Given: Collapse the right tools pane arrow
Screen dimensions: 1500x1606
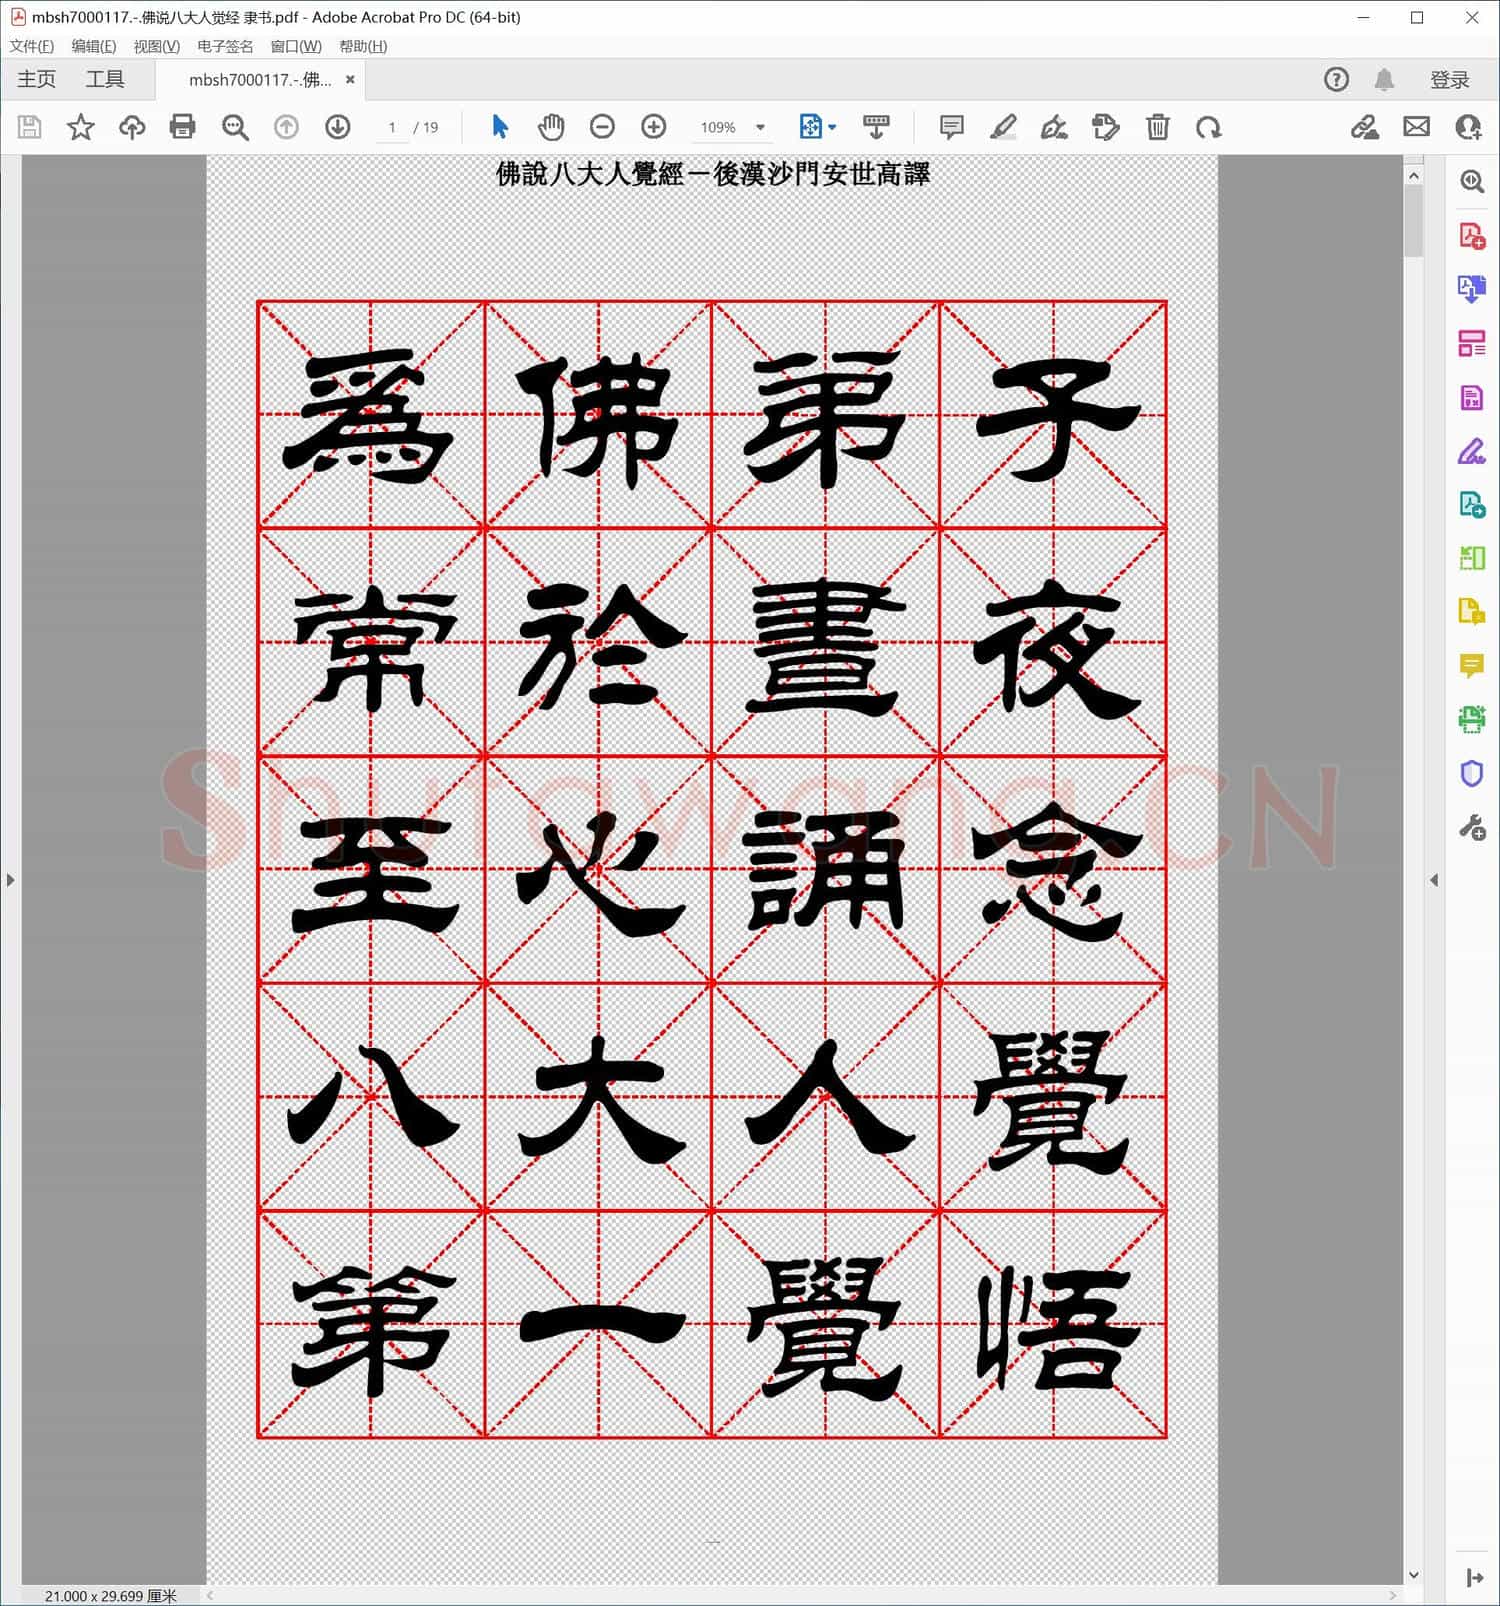Looking at the screenshot, I should pyautogui.click(x=1434, y=880).
